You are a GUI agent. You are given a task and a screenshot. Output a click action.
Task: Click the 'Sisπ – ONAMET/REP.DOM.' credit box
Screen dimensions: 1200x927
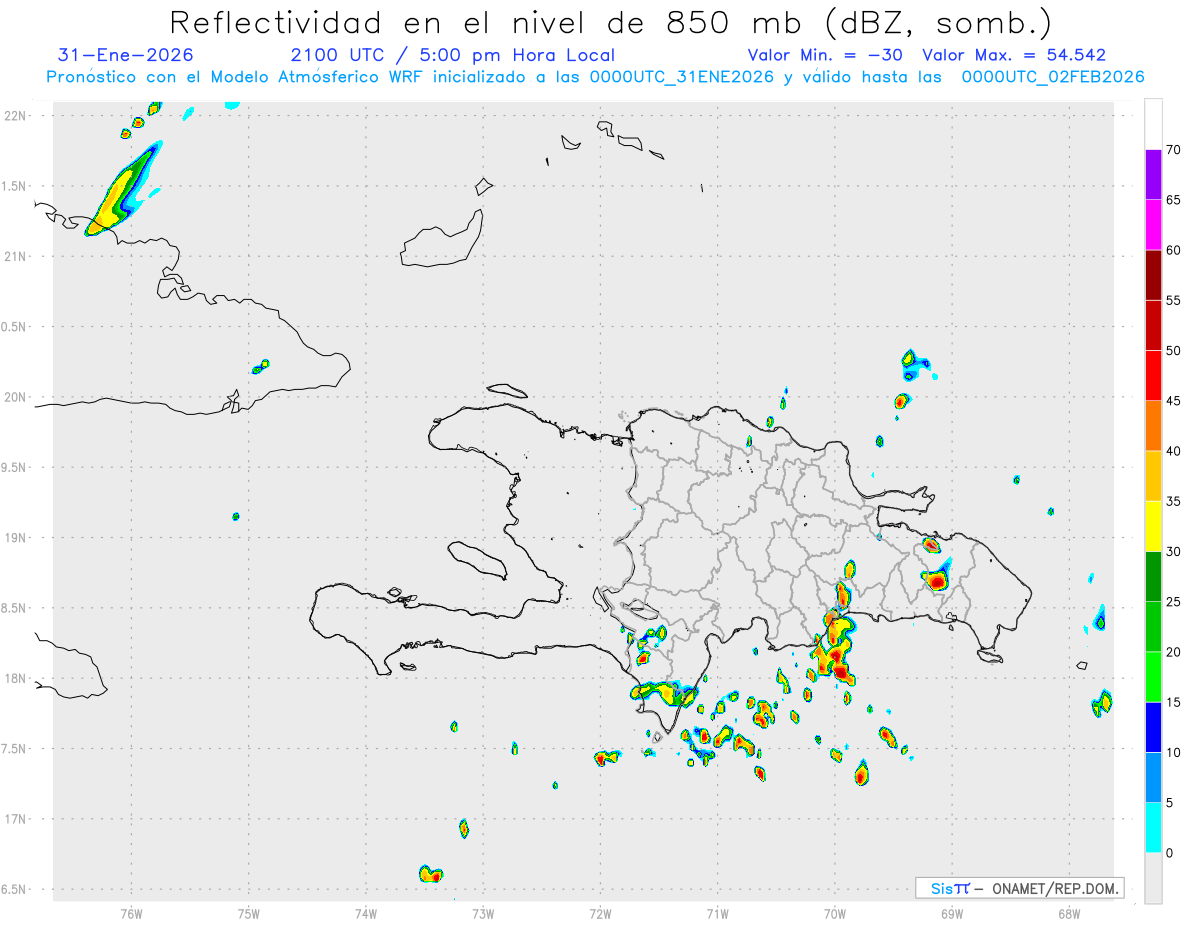[x=1019, y=888]
